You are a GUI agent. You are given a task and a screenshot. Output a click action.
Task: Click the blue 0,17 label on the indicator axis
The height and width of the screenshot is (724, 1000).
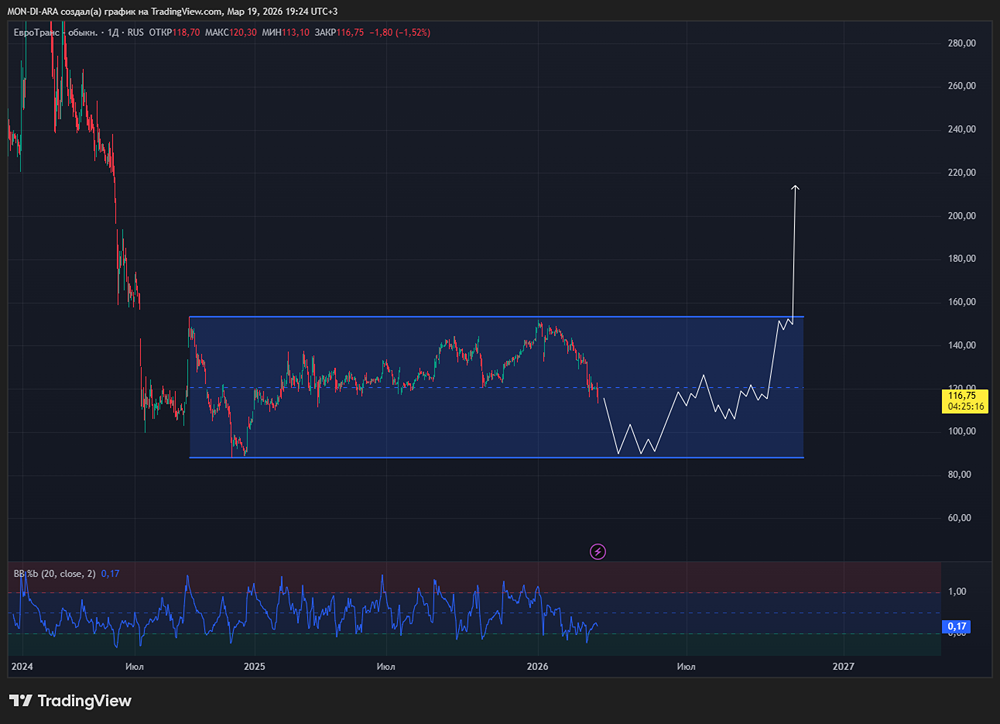click(956, 626)
